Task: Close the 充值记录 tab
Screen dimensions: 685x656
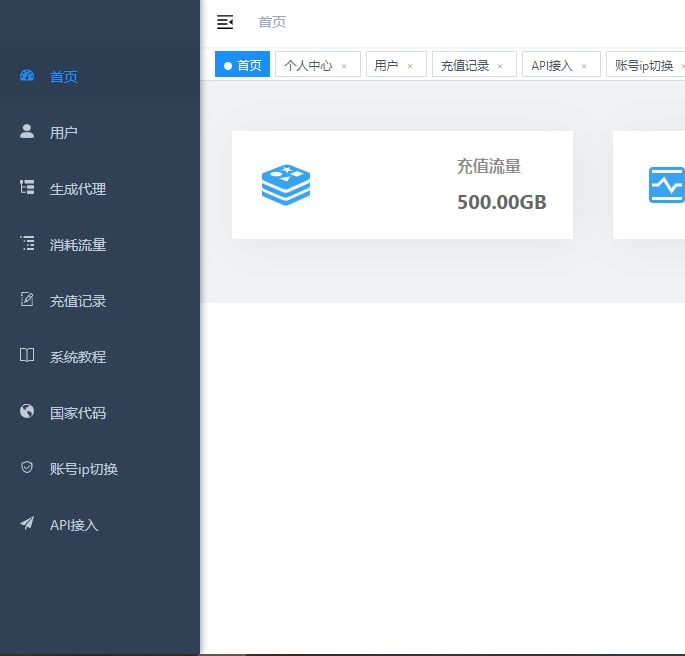Action: click(500, 66)
